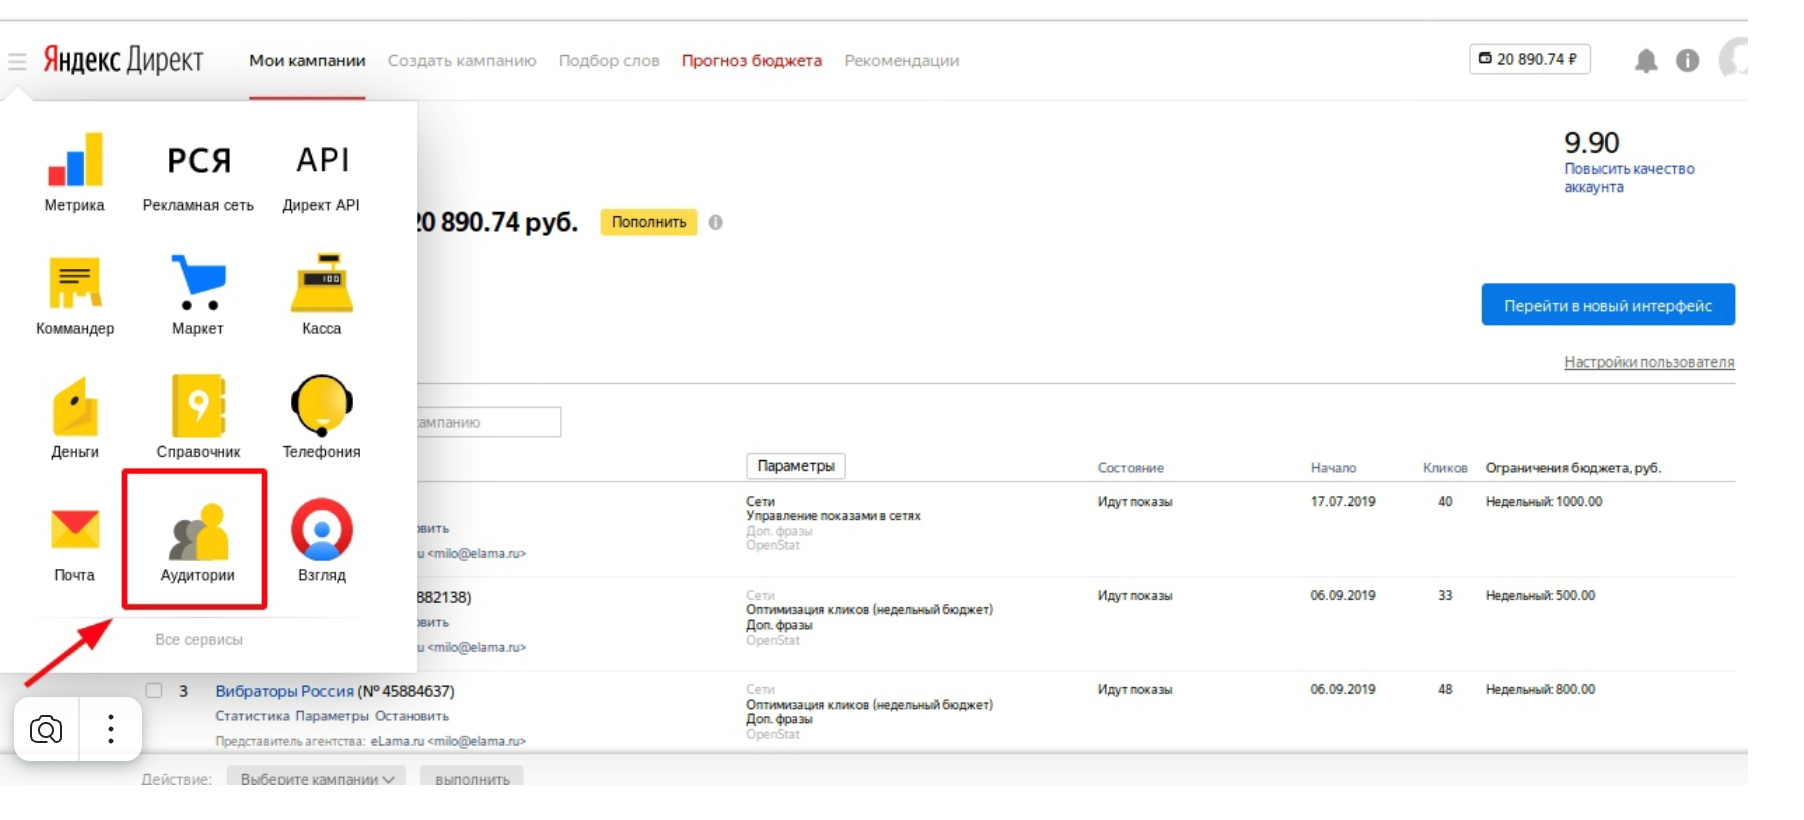Click the camera screenshot icon
Screen dimensions: 1804x820
click(46, 729)
